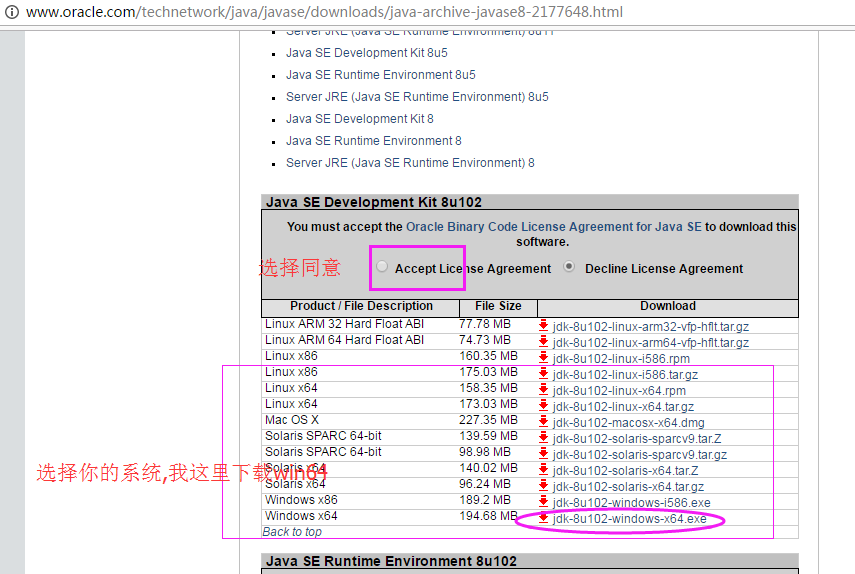Download jdk-8u102-solaris-sparcv9.tar.gz file link
The width and height of the screenshot is (855, 574).
pyautogui.click(x=640, y=455)
